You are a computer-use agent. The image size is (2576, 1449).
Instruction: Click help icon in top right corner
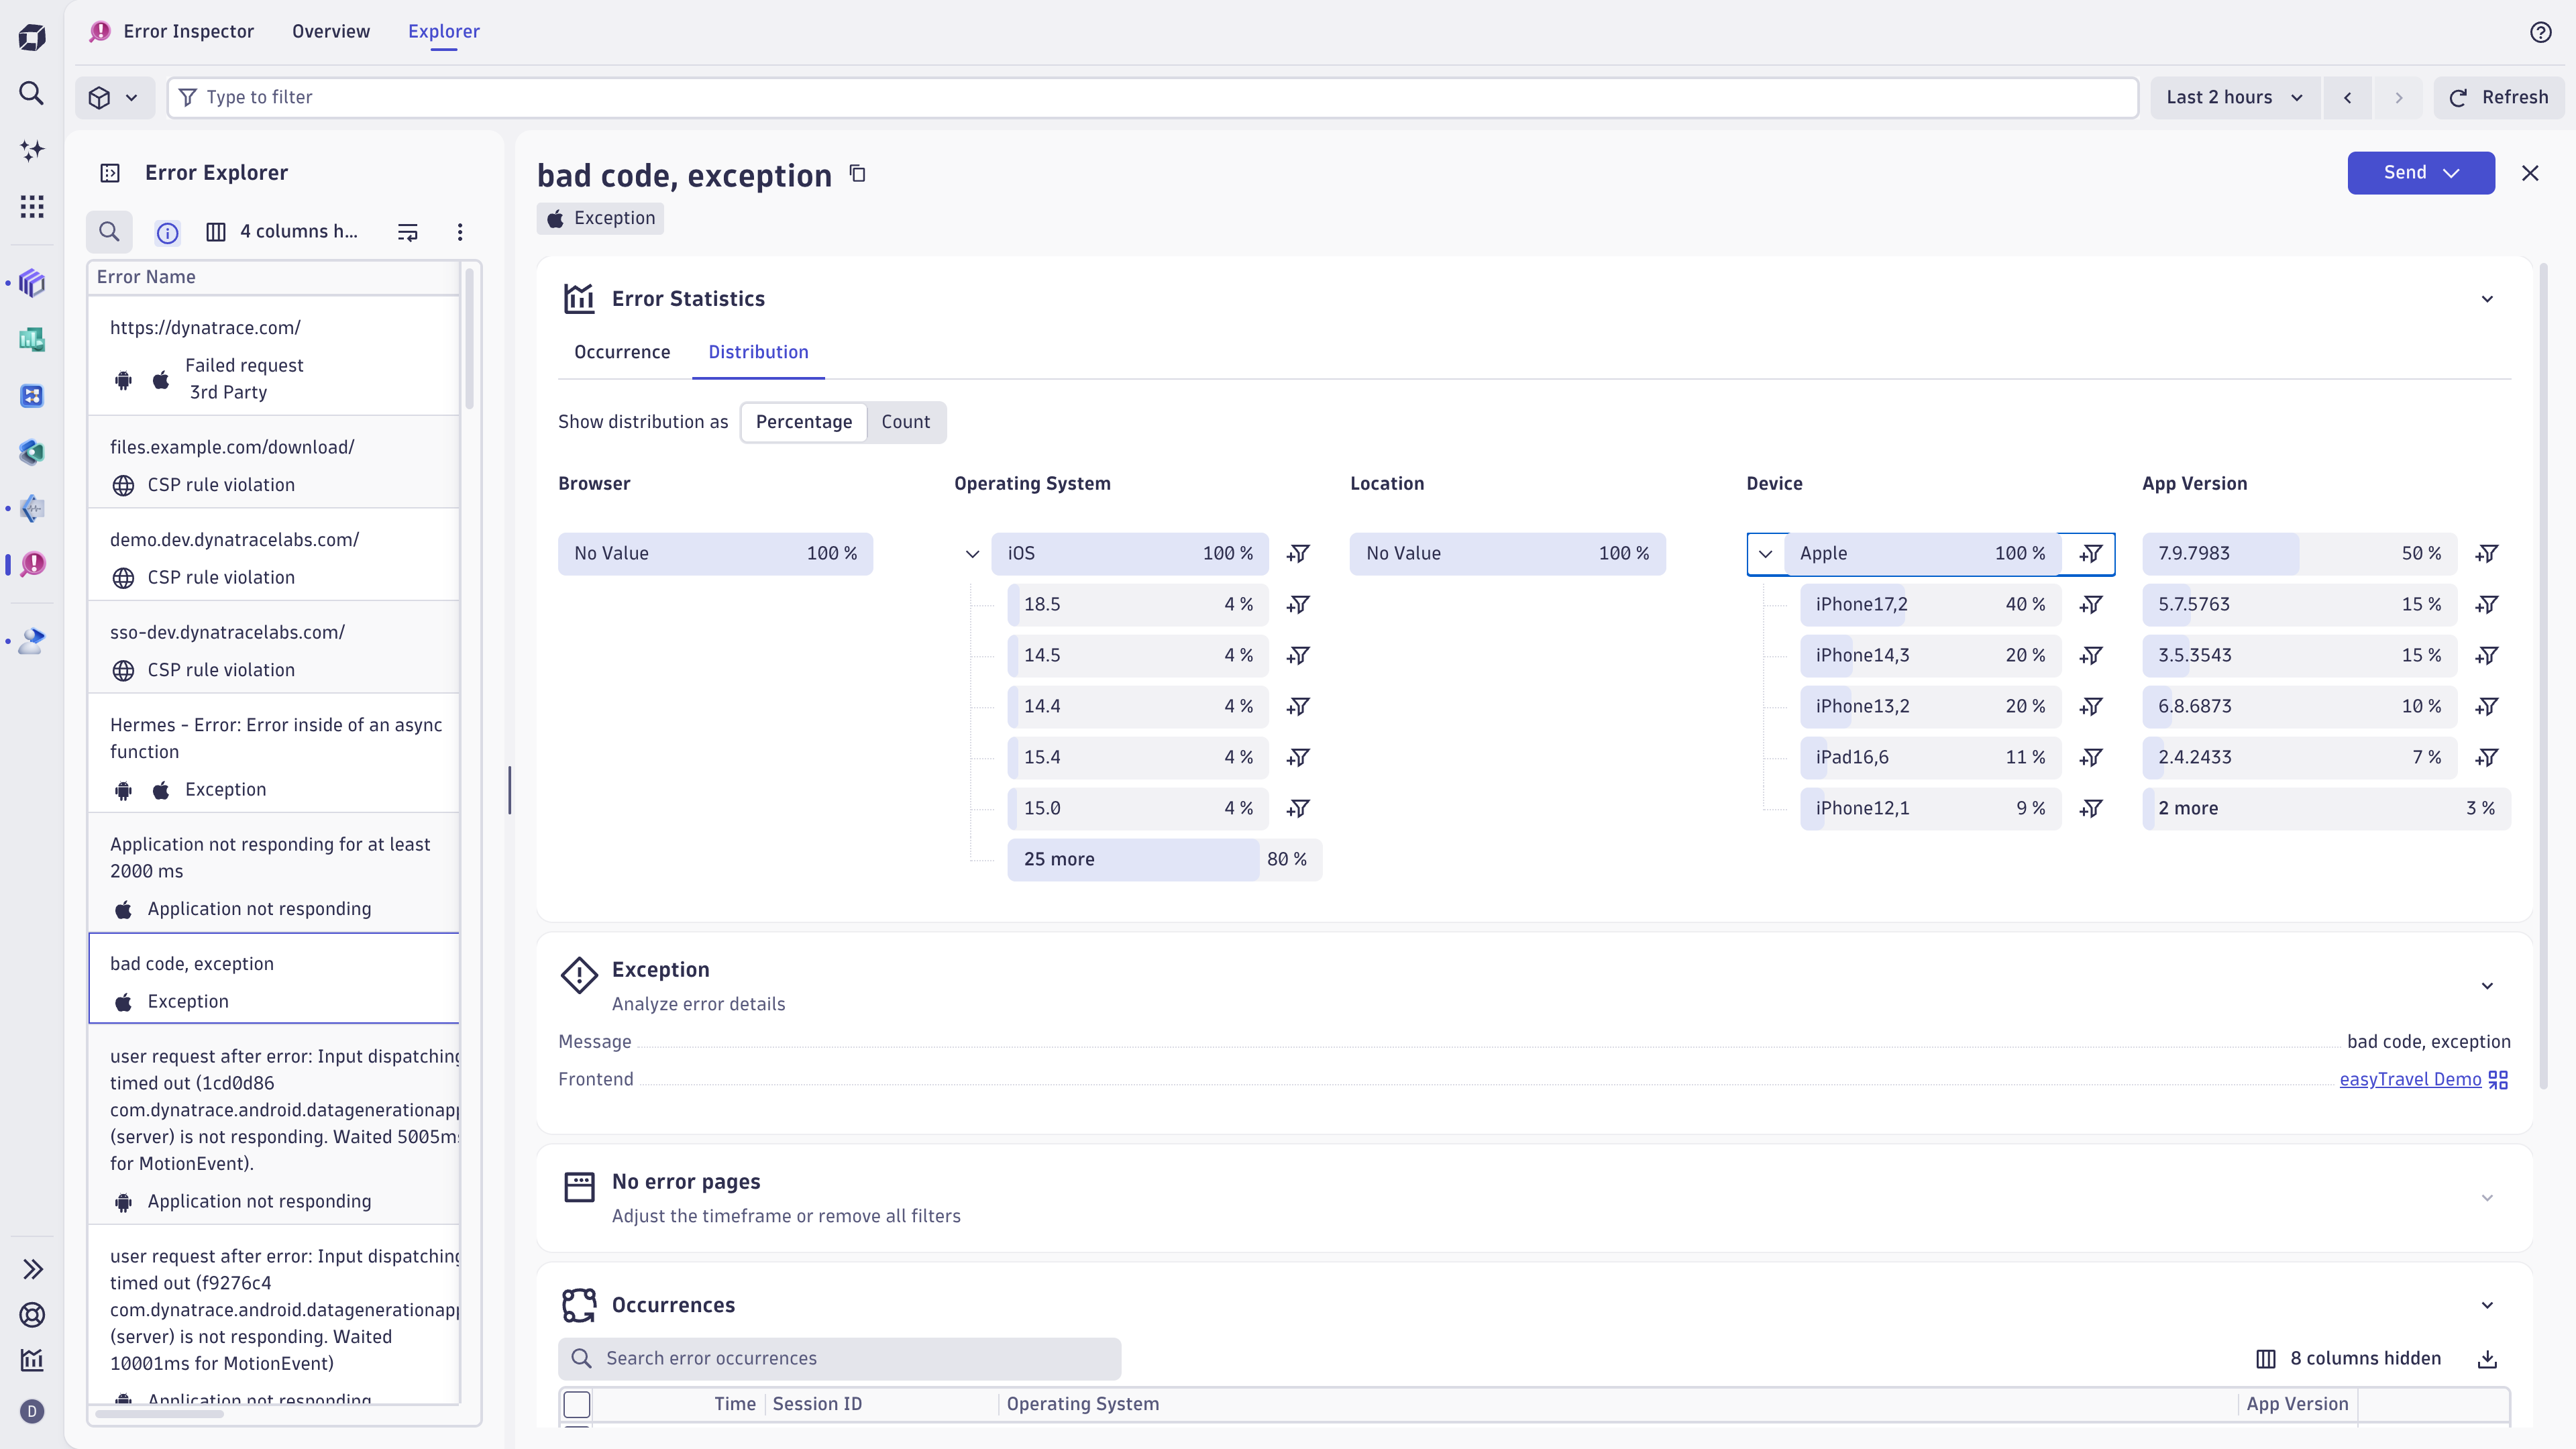coord(2540,32)
